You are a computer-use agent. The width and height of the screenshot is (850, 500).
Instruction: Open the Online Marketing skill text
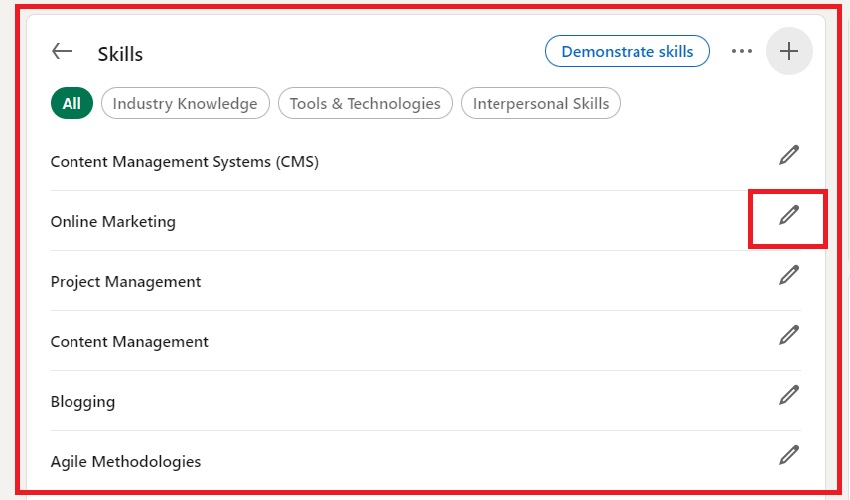[113, 222]
